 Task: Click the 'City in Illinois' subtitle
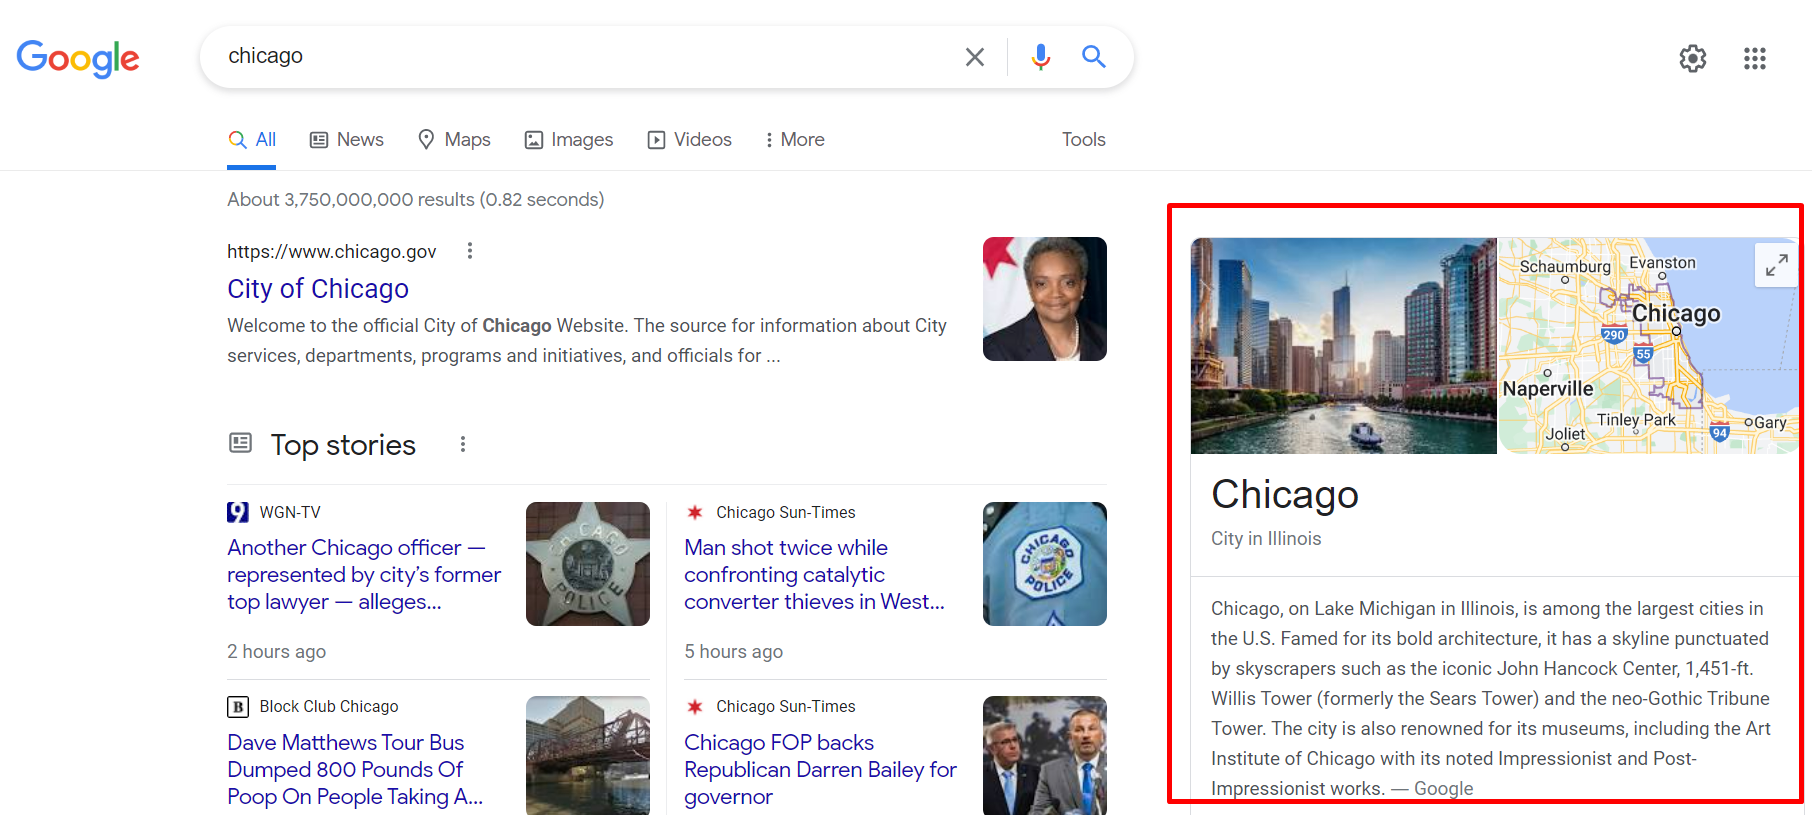(1266, 539)
